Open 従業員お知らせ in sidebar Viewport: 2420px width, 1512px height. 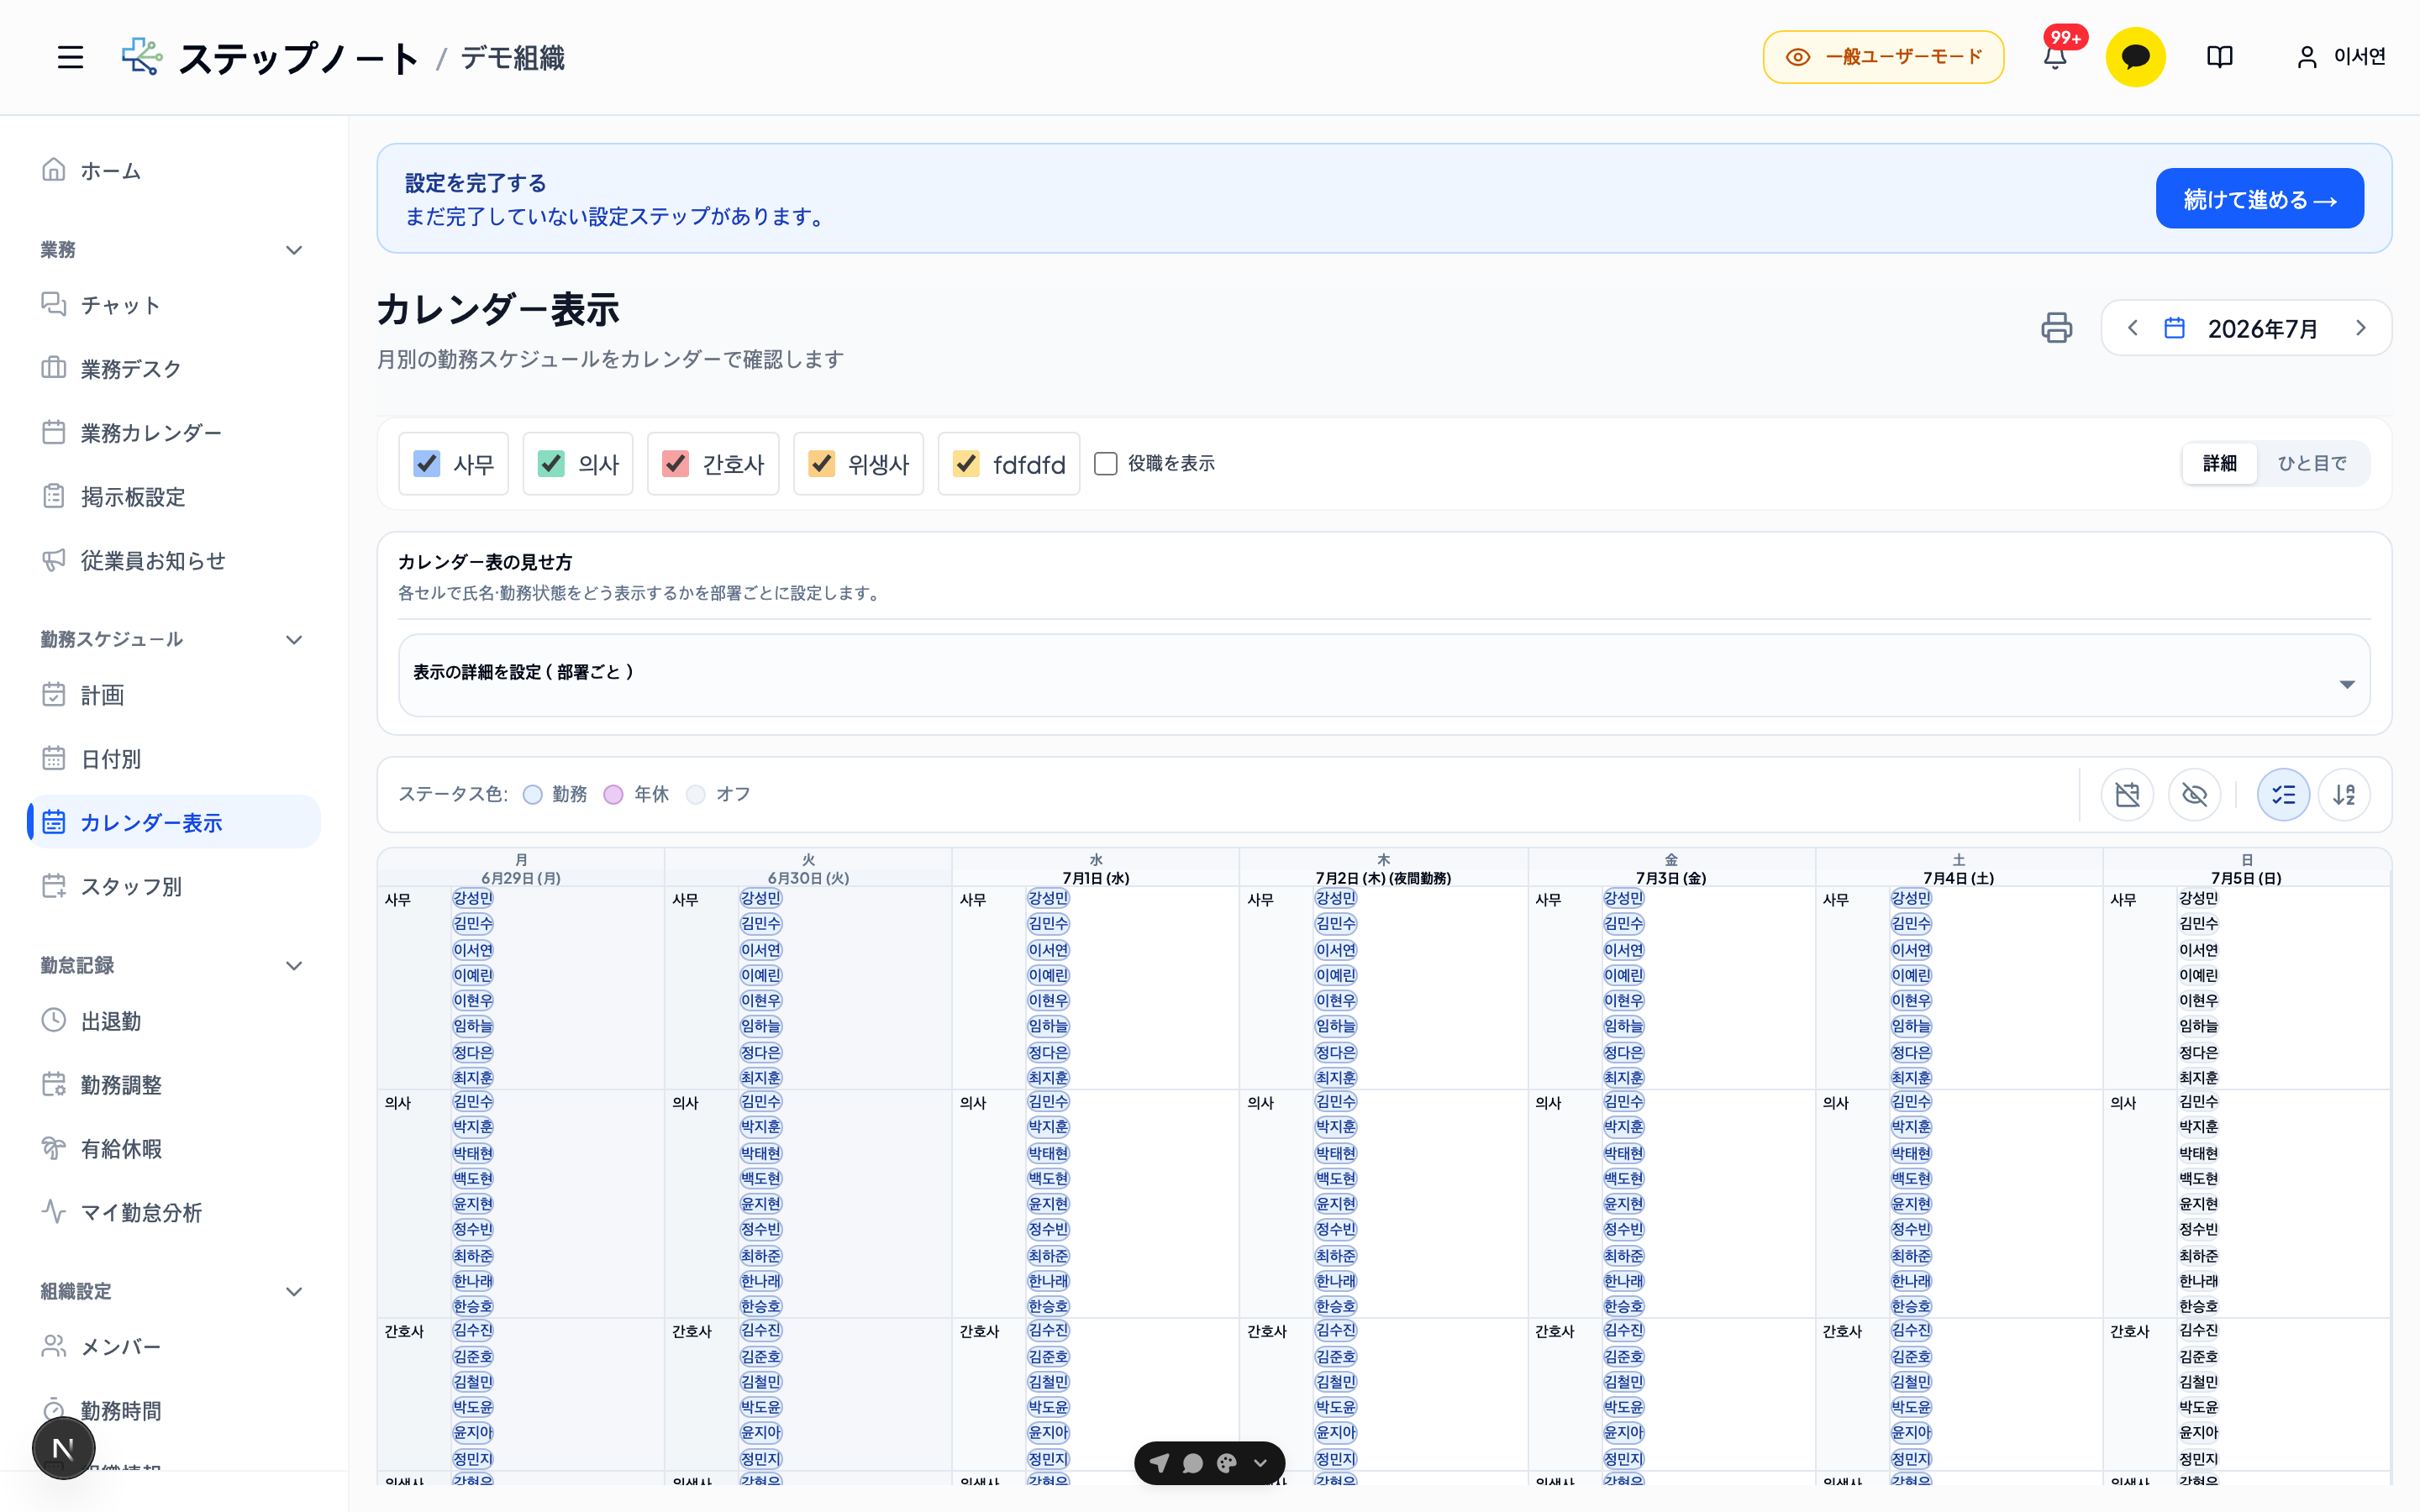(174, 561)
